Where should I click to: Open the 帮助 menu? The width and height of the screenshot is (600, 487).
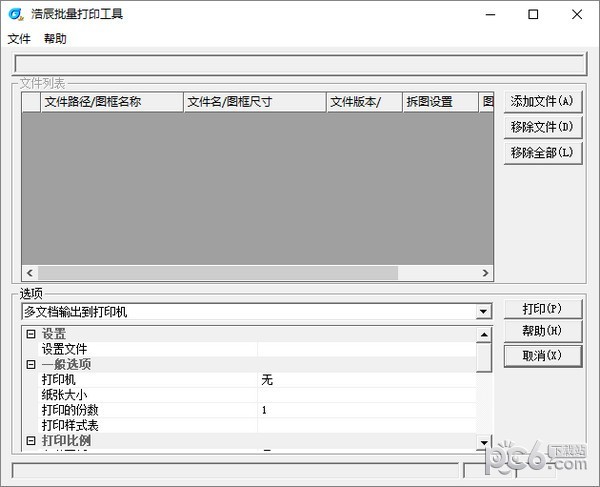[55, 39]
